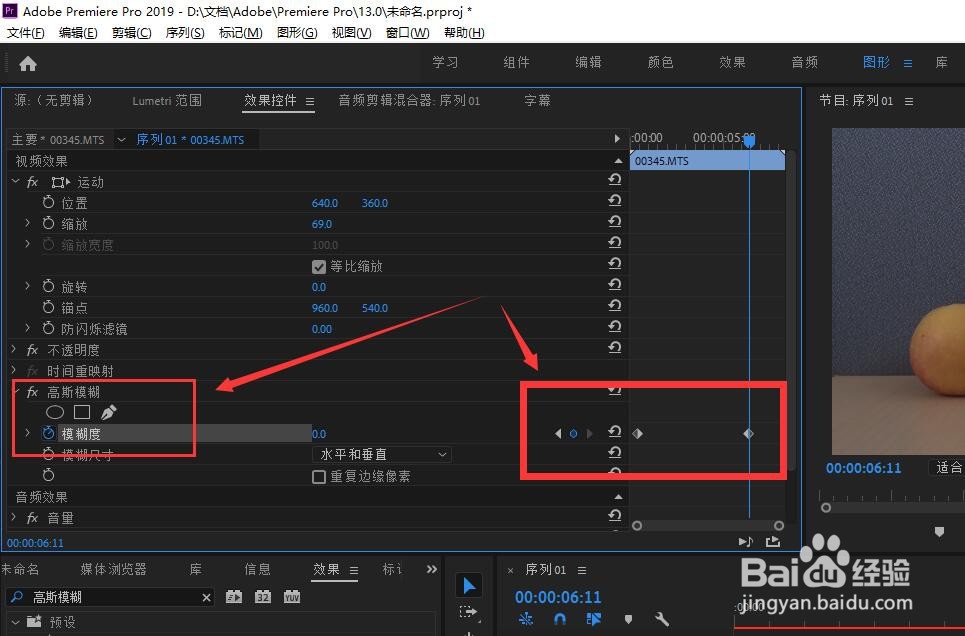Click the Home icon in the toolbar

point(27,62)
